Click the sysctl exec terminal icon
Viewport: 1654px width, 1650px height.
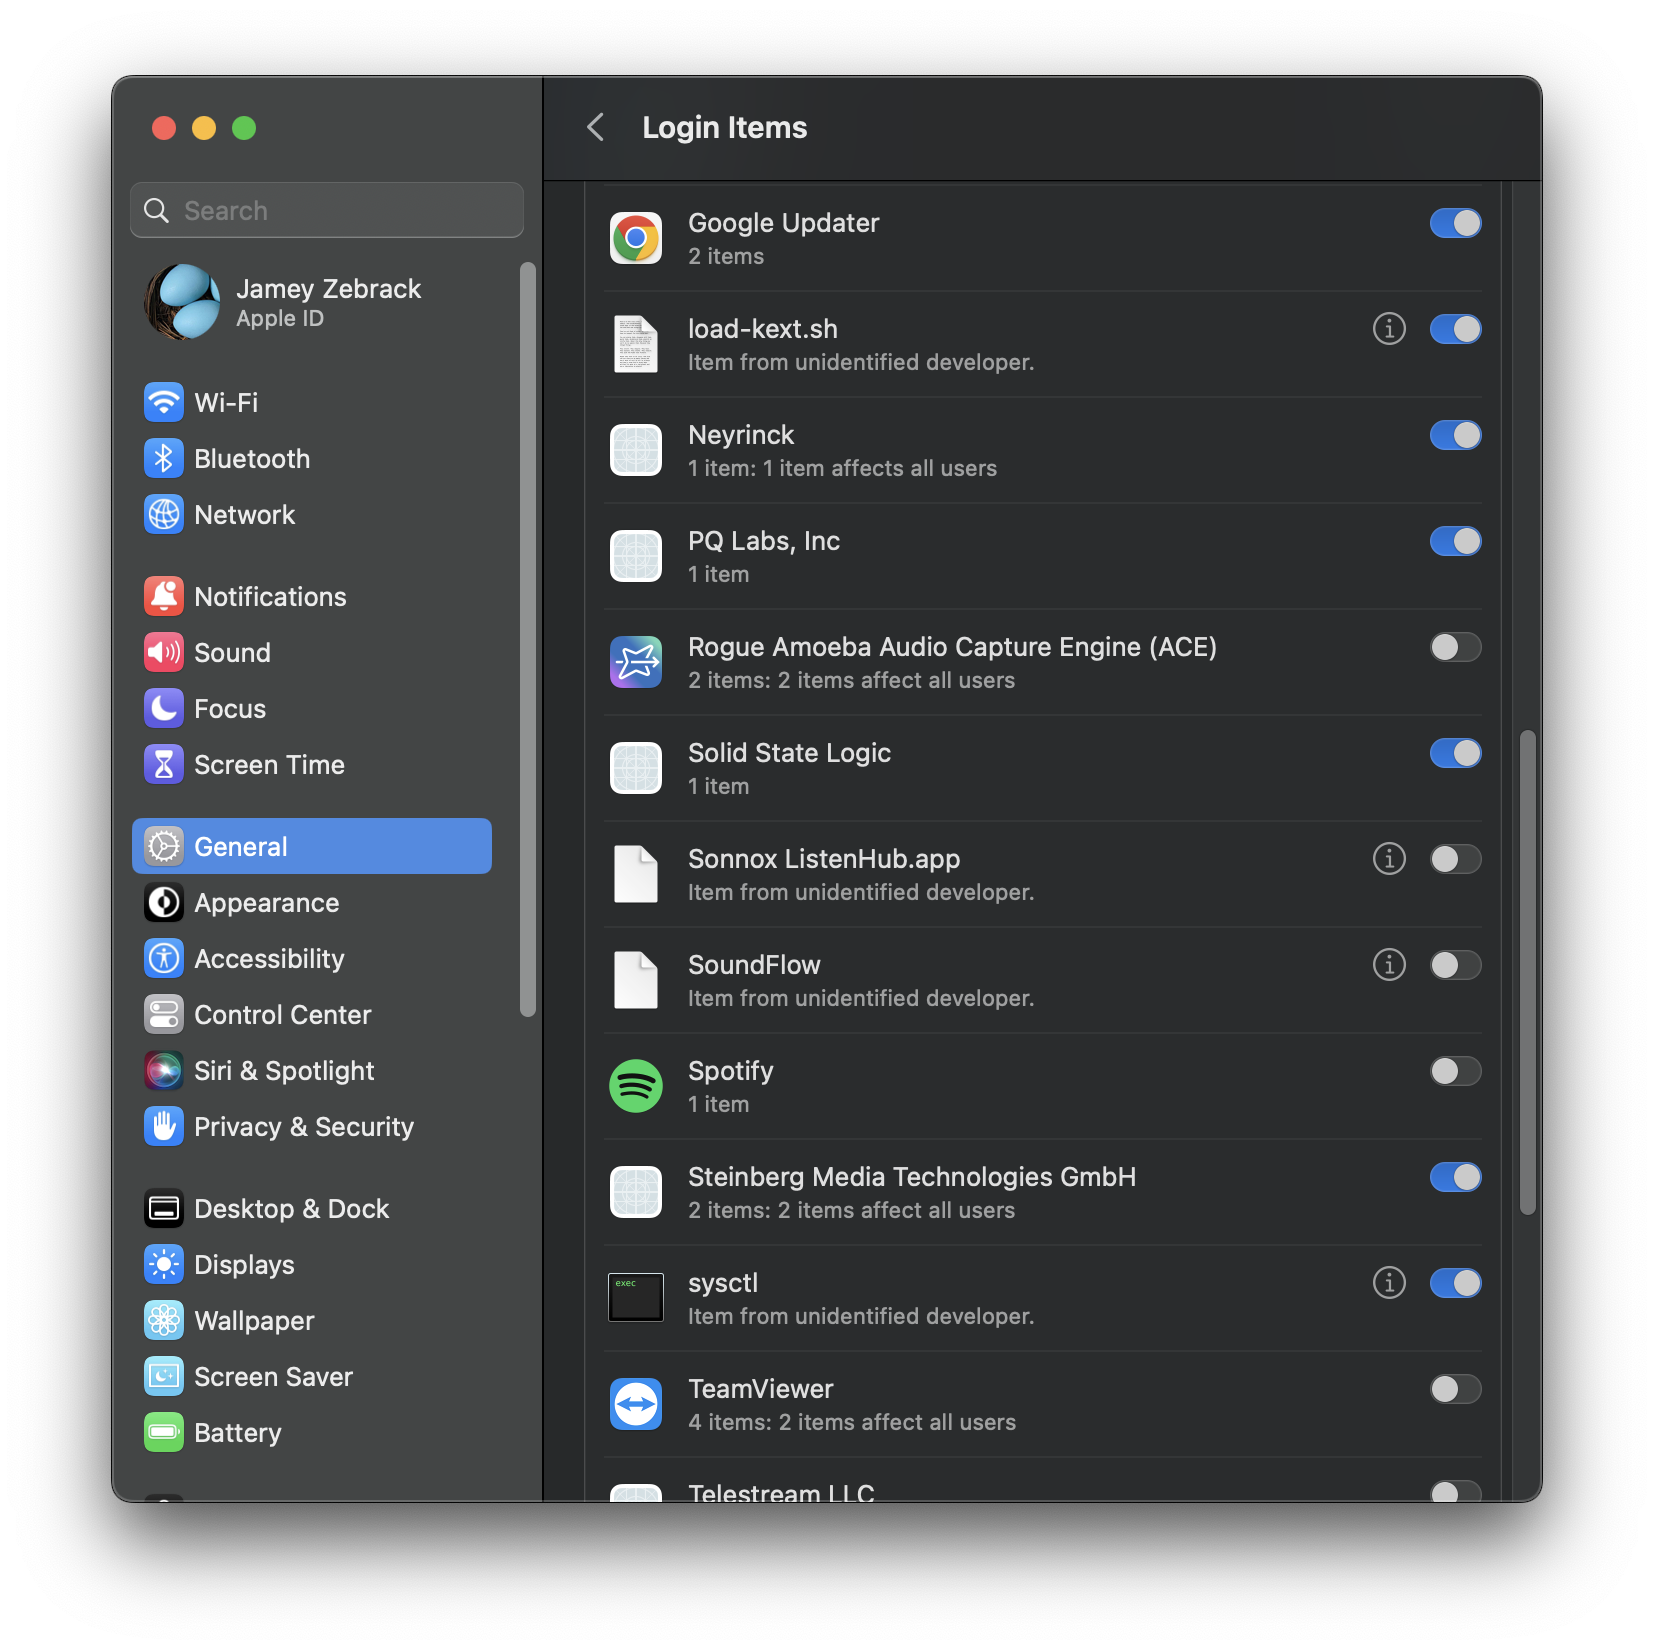tap(636, 1297)
